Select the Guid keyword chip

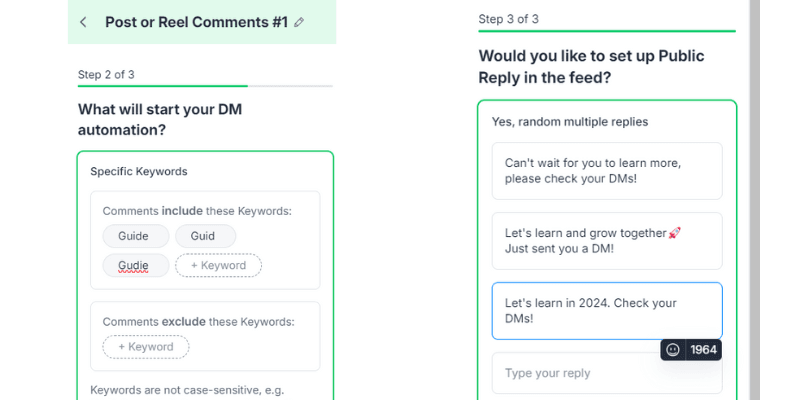206,236
